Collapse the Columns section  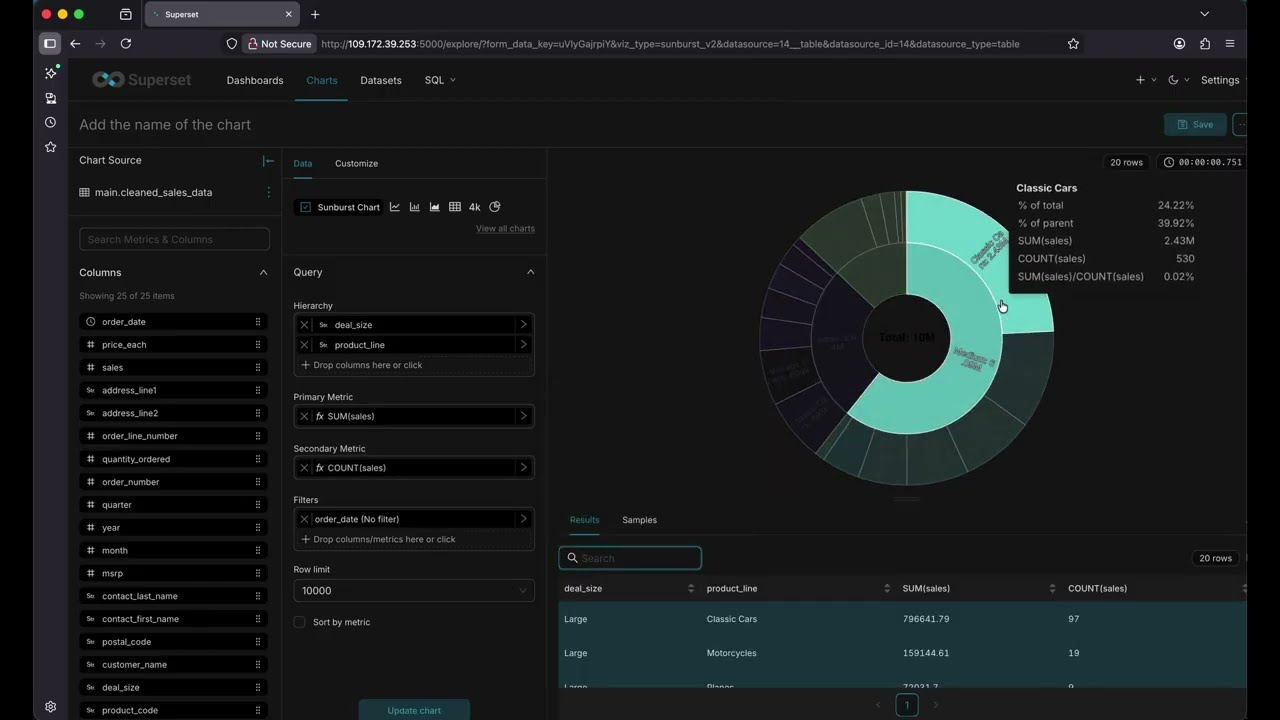tap(264, 272)
